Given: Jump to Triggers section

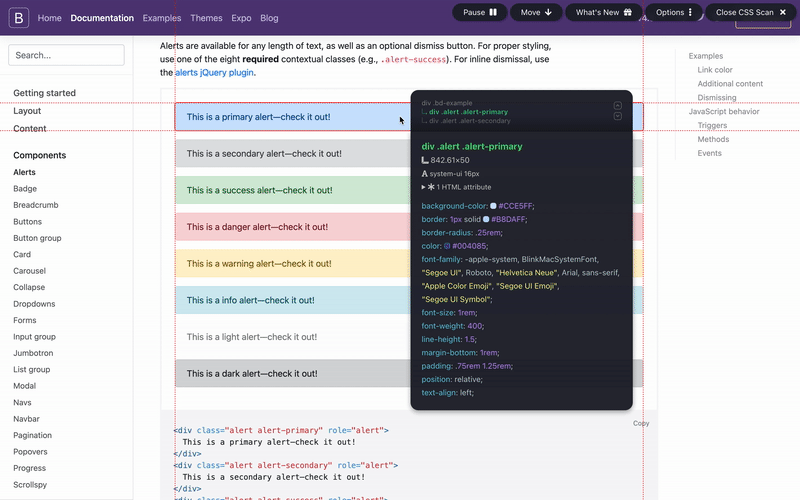Looking at the screenshot, I should tap(712, 126).
